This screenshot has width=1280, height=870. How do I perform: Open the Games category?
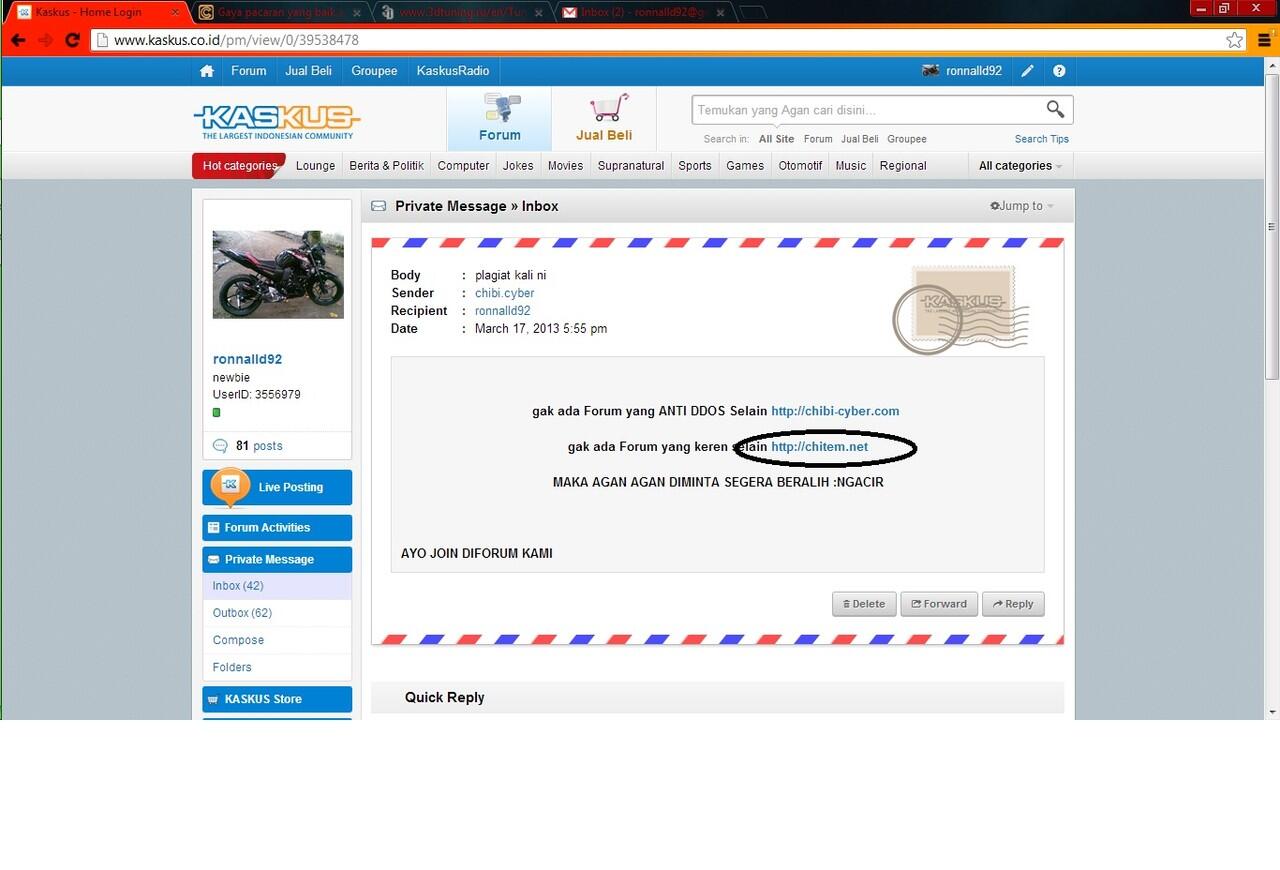click(744, 166)
